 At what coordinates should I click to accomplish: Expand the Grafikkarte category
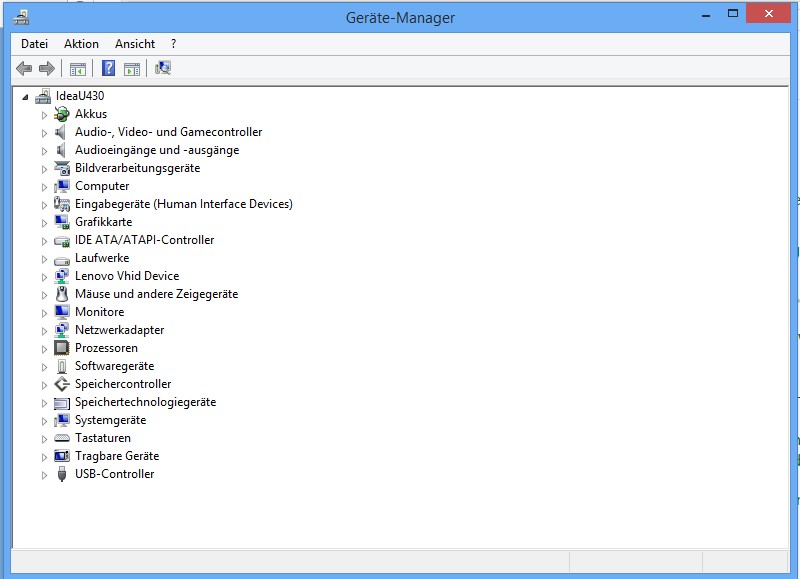pyautogui.click(x=44, y=223)
